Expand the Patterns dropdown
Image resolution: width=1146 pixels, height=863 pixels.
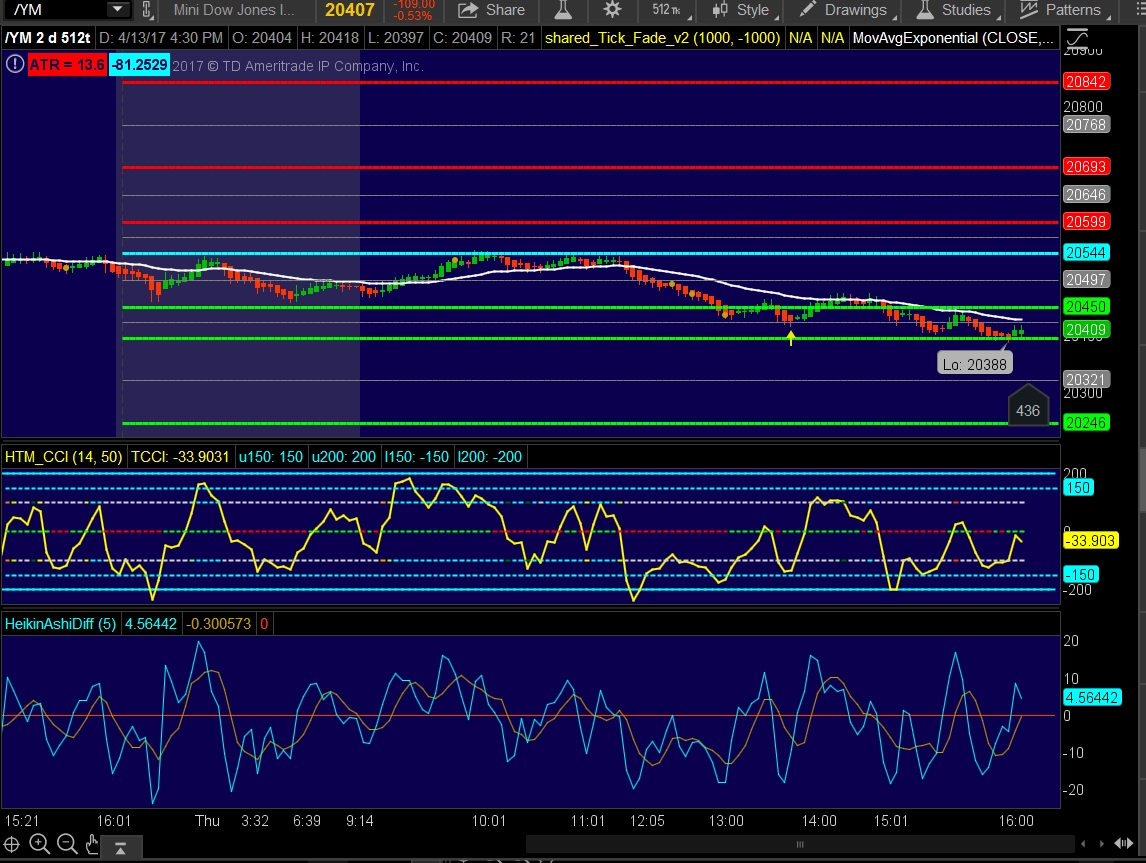click(x=1060, y=10)
